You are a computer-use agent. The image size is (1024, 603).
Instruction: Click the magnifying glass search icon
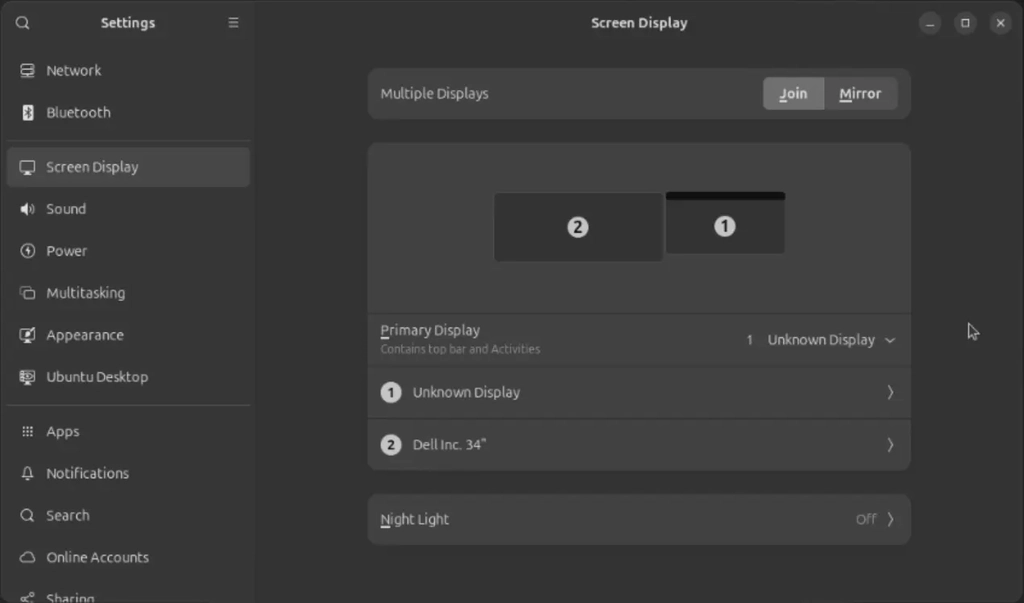22,22
